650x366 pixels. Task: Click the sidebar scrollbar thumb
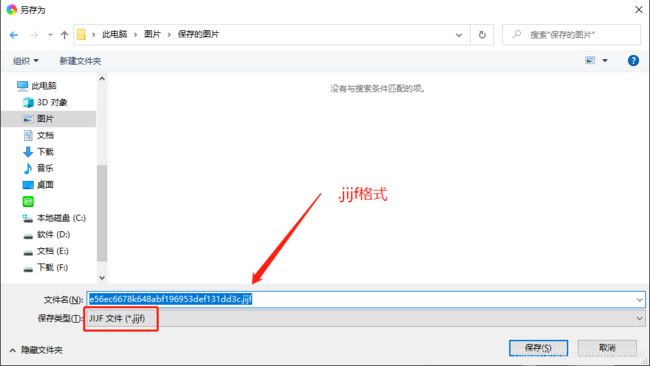pyautogui.click(x=102, y=213)
